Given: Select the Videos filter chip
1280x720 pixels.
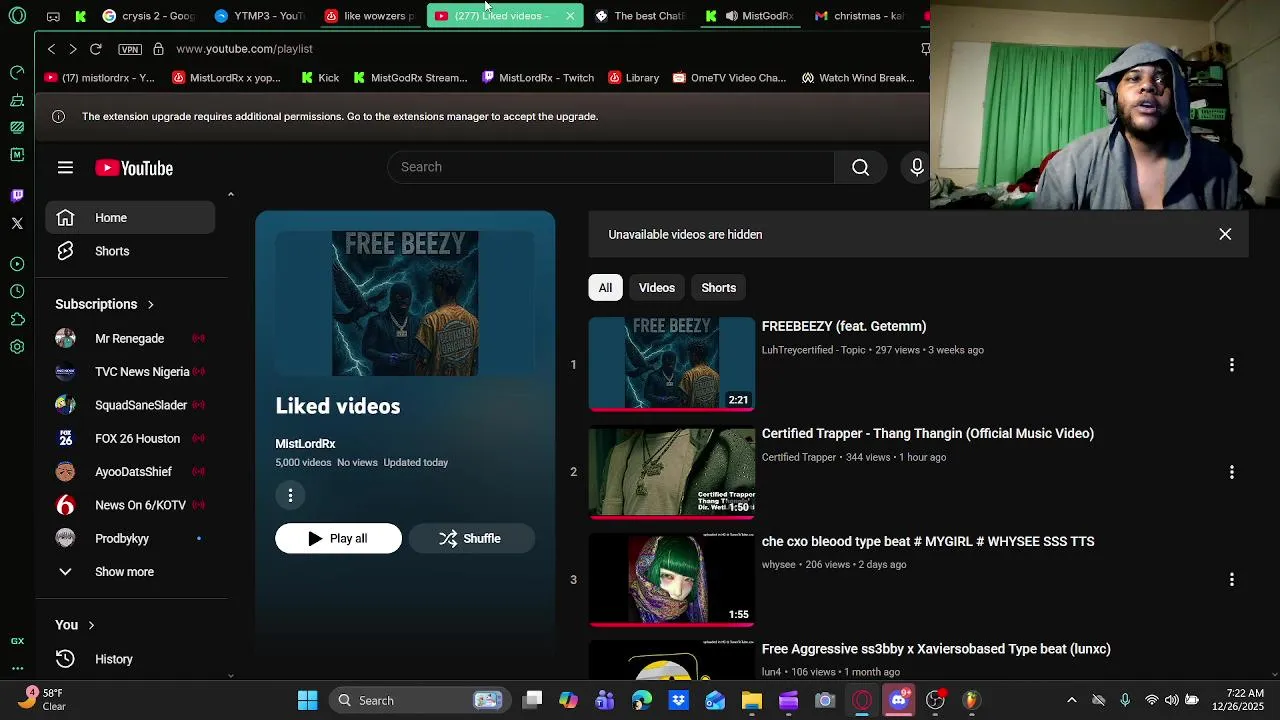Looking at the screenshot, I should 657,288.
